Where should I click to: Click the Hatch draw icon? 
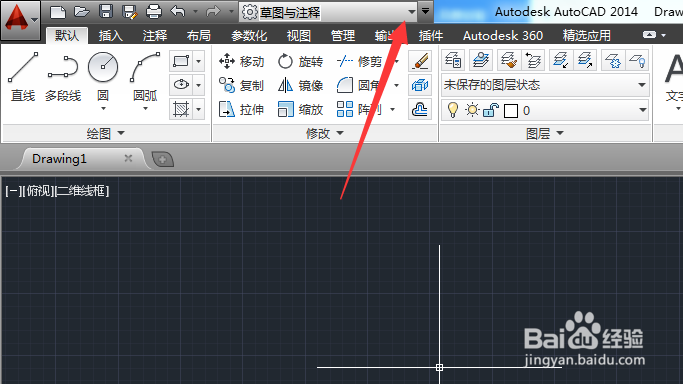click(181, 109)
